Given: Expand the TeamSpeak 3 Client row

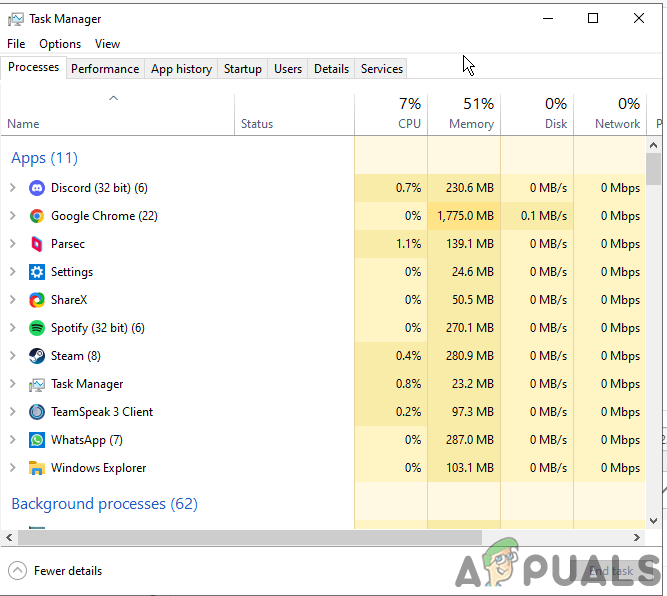Looking at the screenshot, I should [x=13, y=412].
